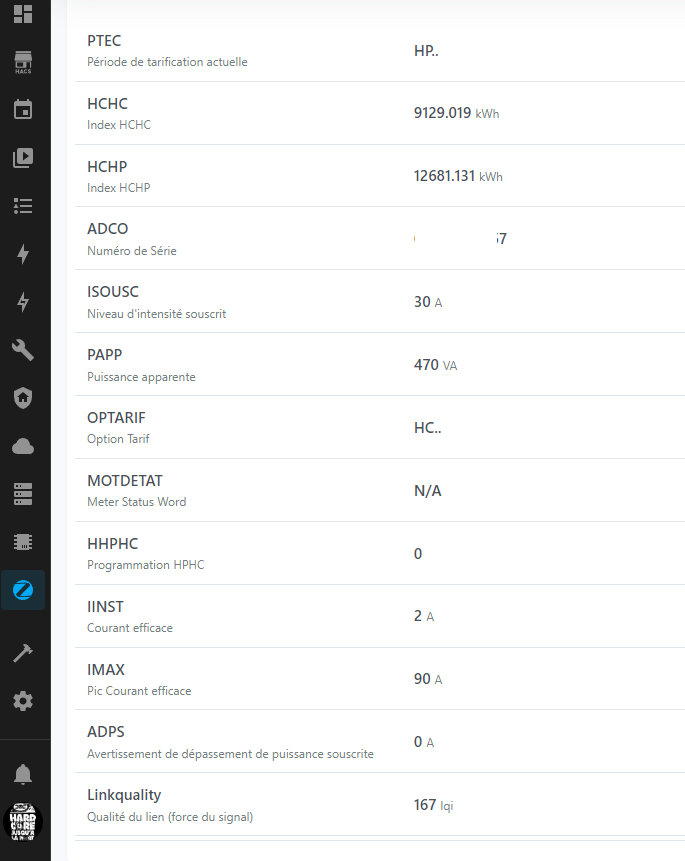685x861 pixels.
Task: Click the Linkquality entity row
Action: (x=380, y=805)
